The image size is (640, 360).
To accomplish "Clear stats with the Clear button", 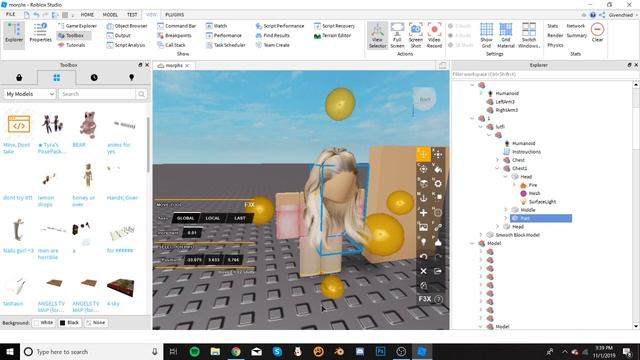I will (598, 33).
